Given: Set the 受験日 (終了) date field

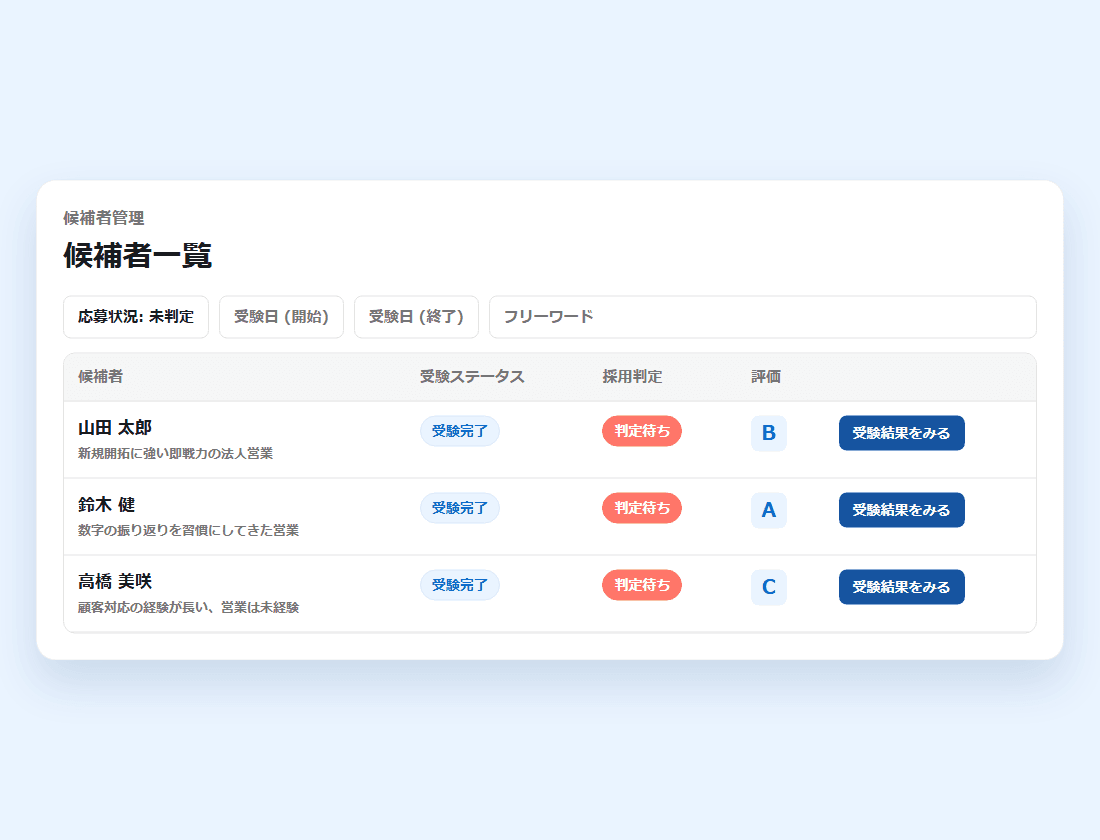Looking at the screenshot, I should (416, 316).
